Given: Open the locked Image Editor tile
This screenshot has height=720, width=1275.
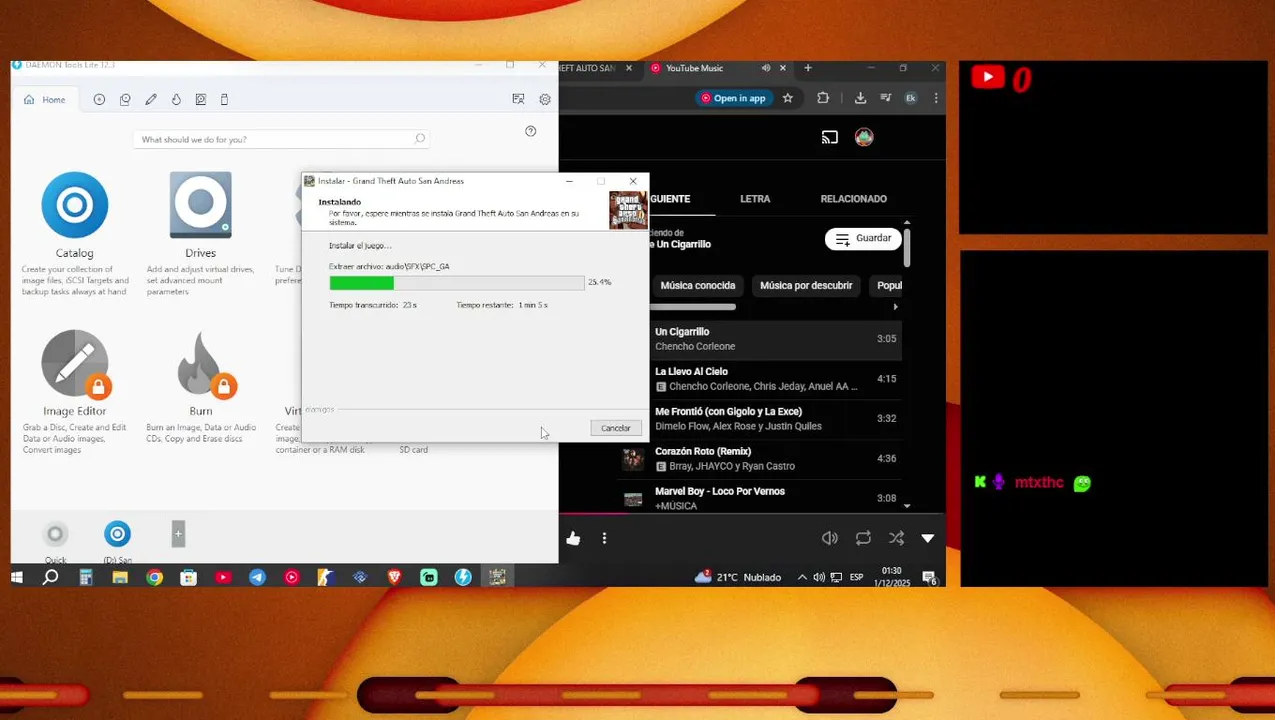Looking at the screenshot, I should (x=75, y=373).
